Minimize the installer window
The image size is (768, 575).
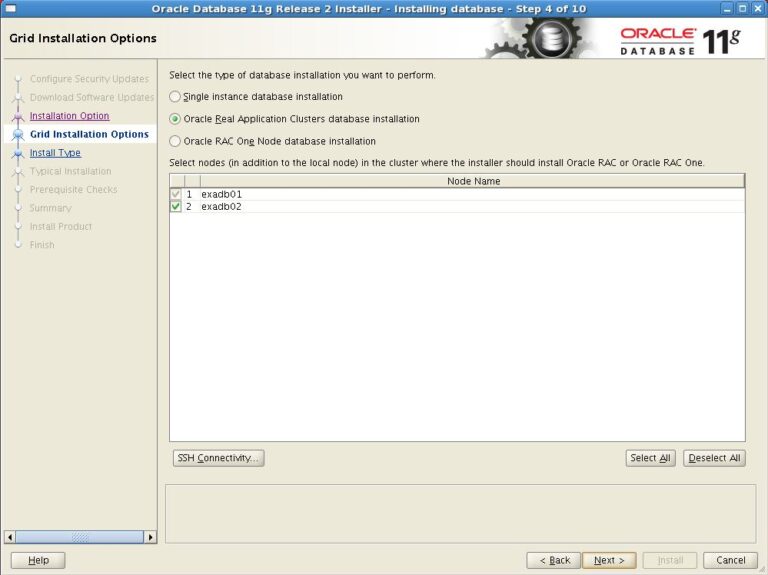[x=728, y=8]
